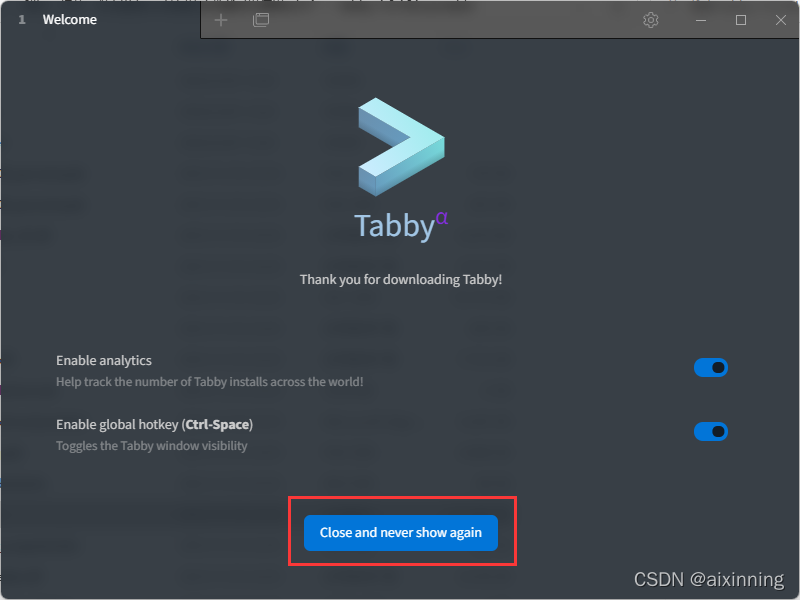This screenshot has height=600, width=800.
Task: Click the Help track Tabby installs description
Action: pos(209,382)
